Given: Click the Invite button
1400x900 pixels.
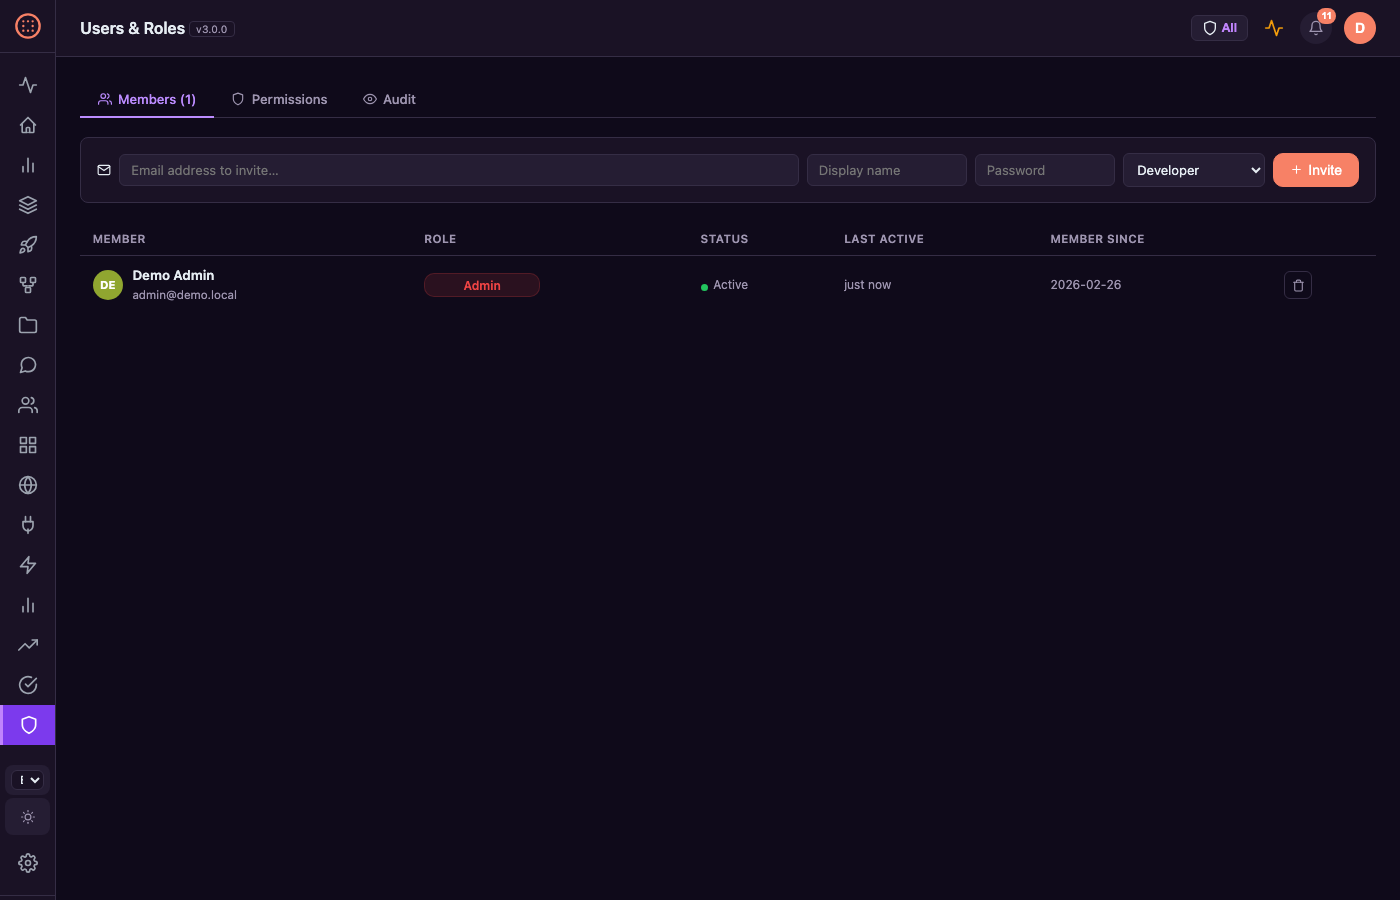Looking at the screenshot, I should click(x=1316, y=170).
